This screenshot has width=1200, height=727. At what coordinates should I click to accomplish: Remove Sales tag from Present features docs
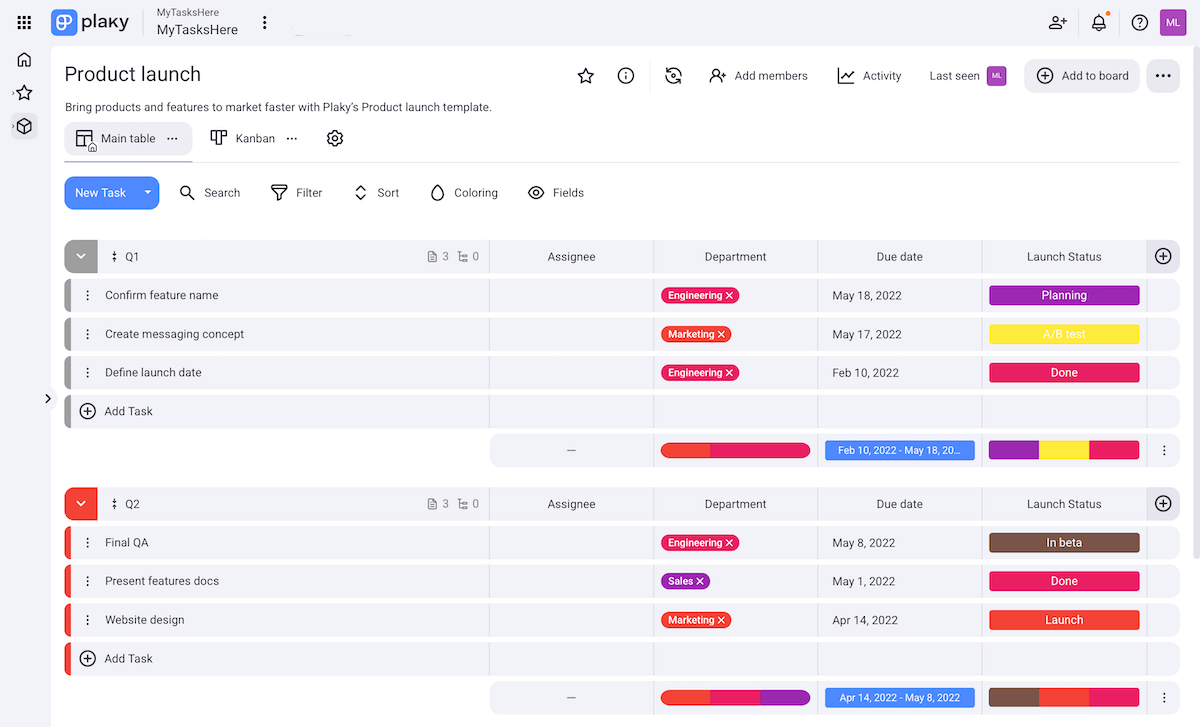pyautogui.click(x=700, y=582)
